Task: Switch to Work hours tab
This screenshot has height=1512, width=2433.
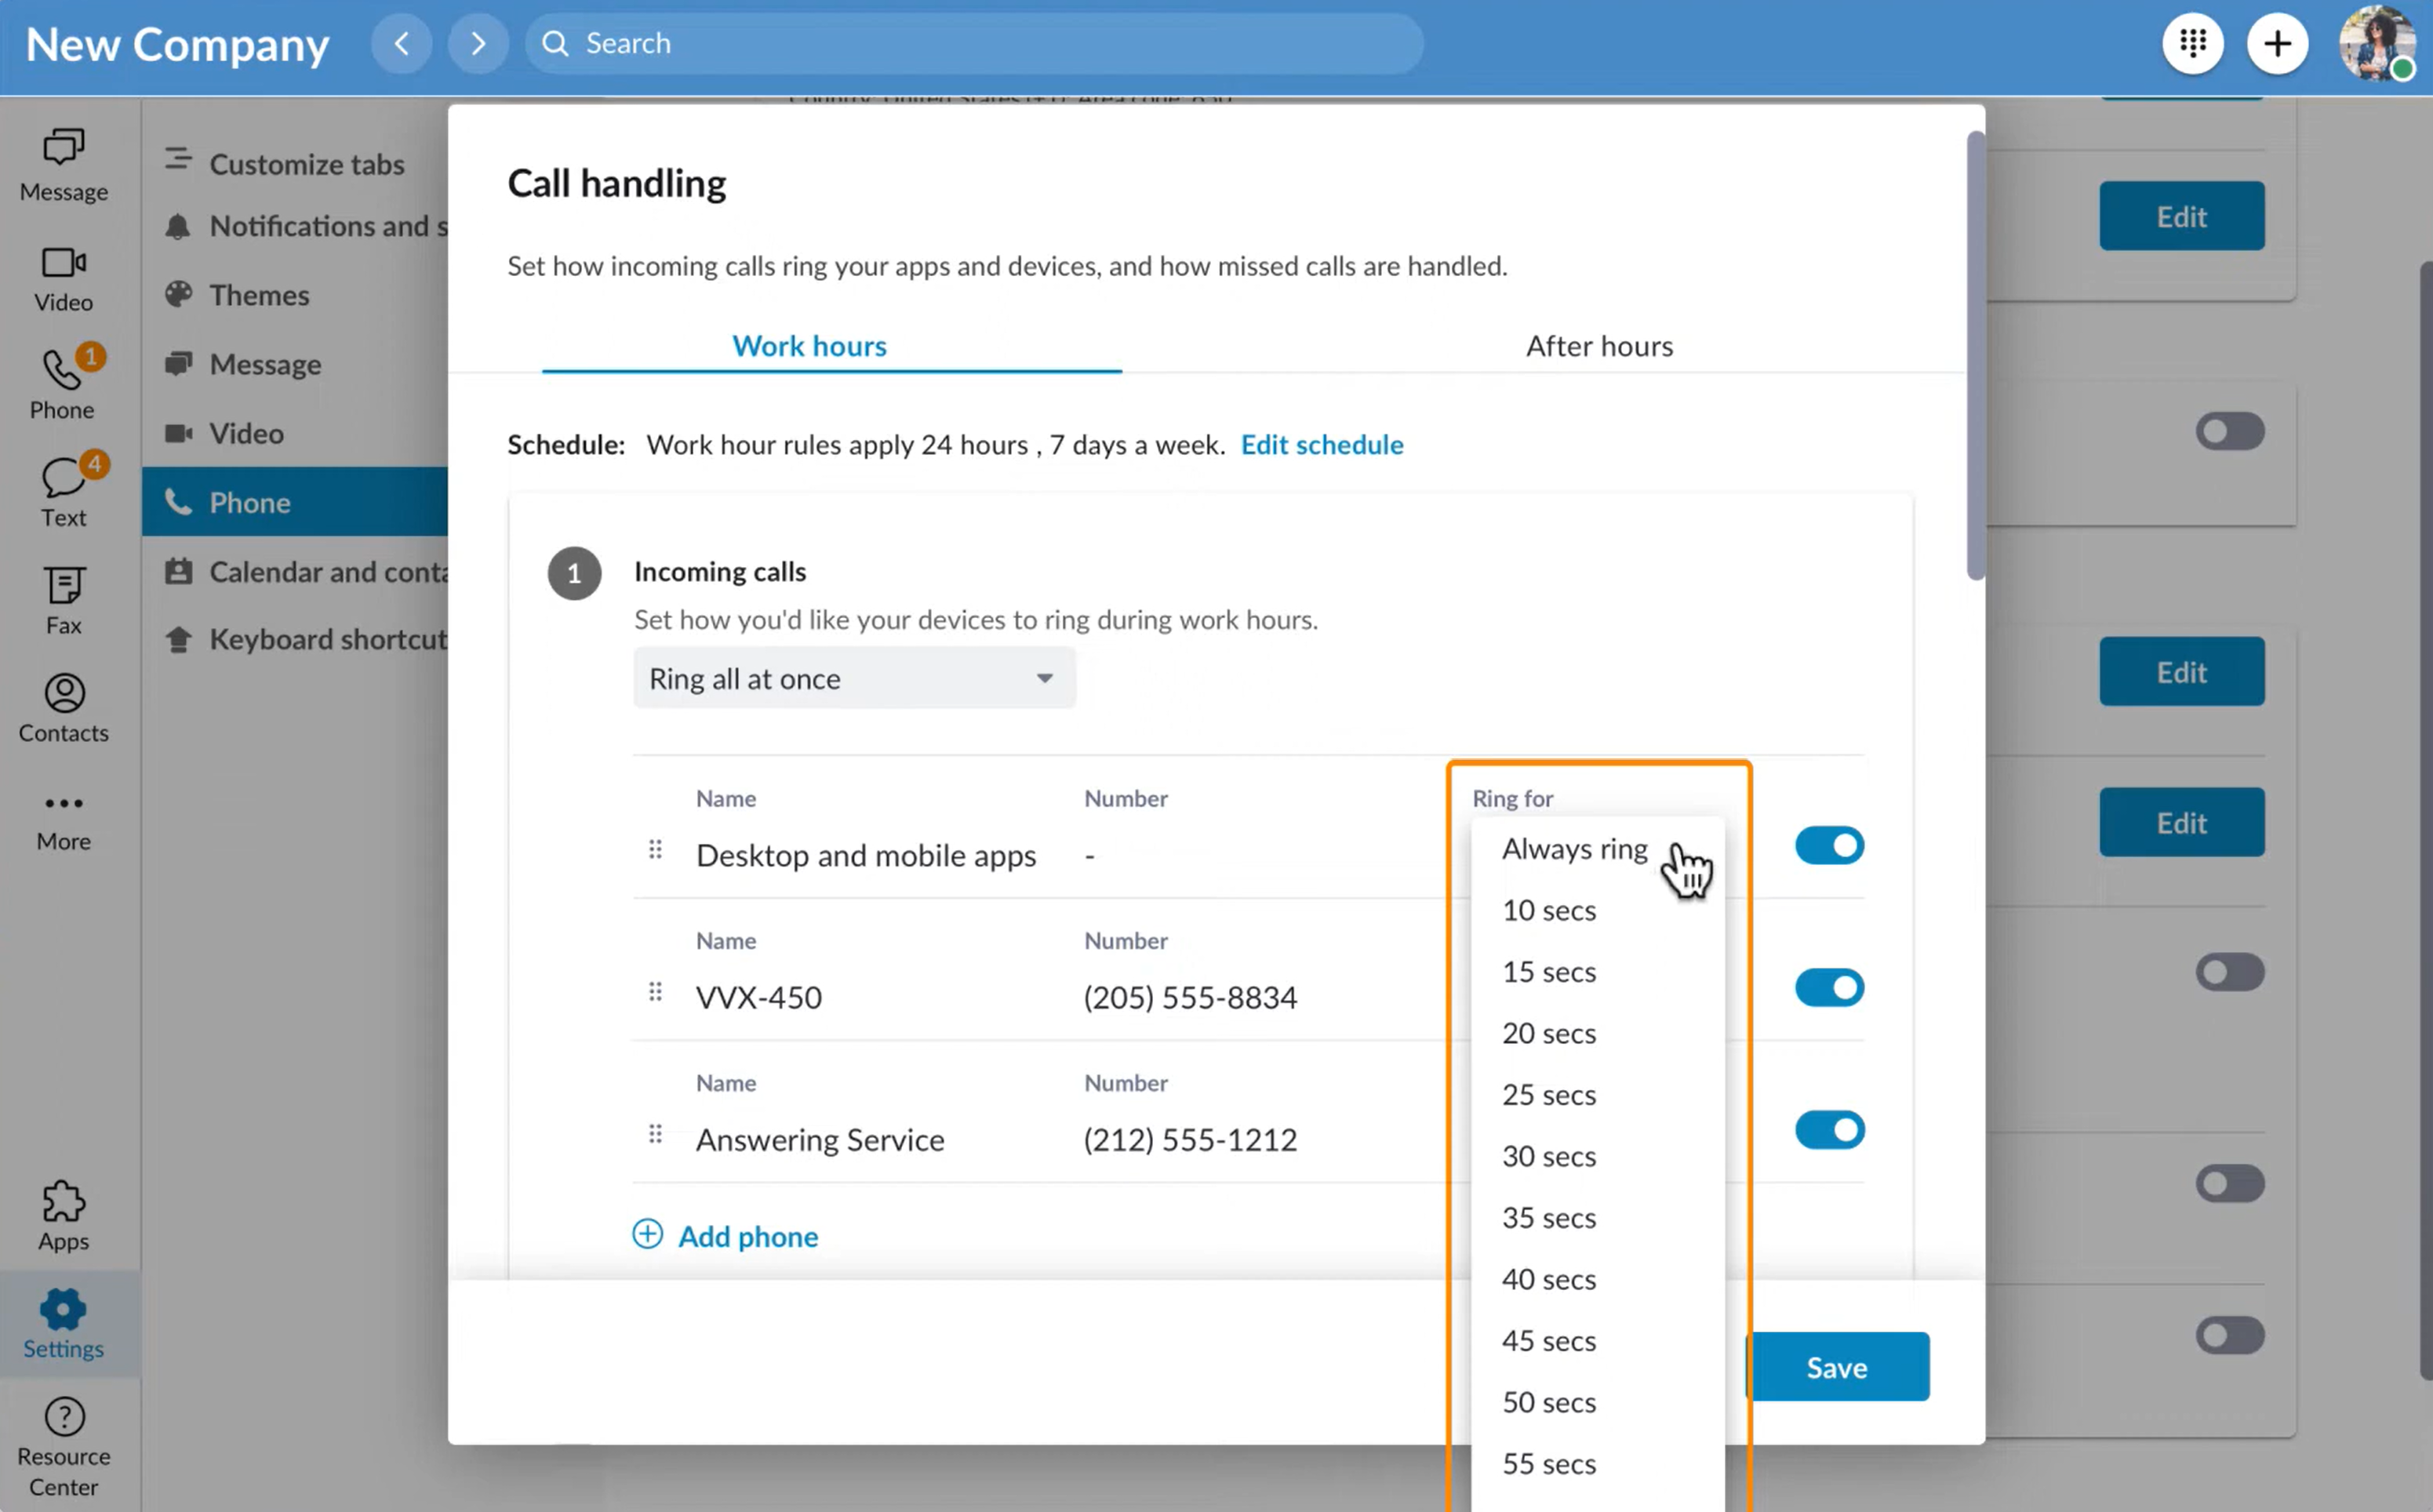Action: (x=808, y=345)
